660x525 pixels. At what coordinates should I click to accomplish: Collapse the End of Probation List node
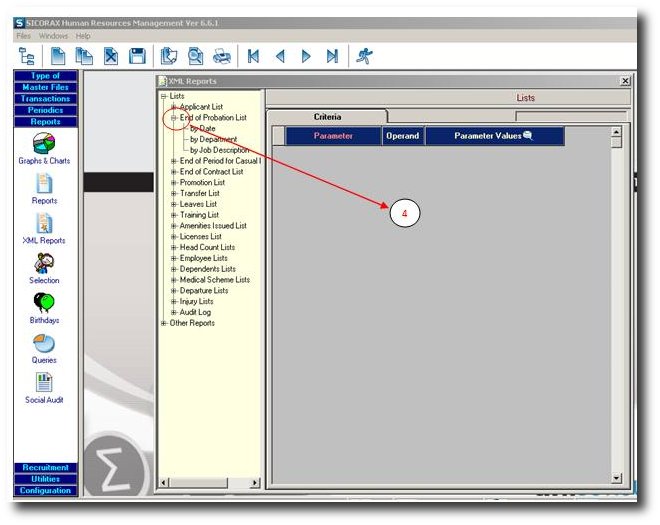coord(174,118)
